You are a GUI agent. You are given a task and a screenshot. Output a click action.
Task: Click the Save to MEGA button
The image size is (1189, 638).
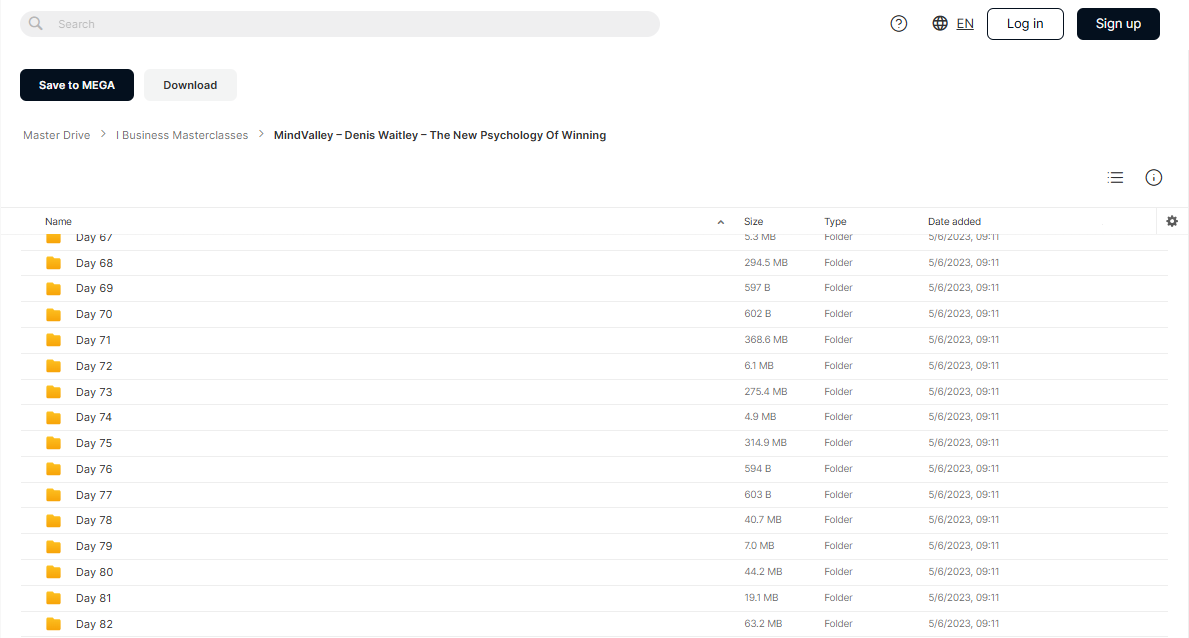tap(77, 85)
